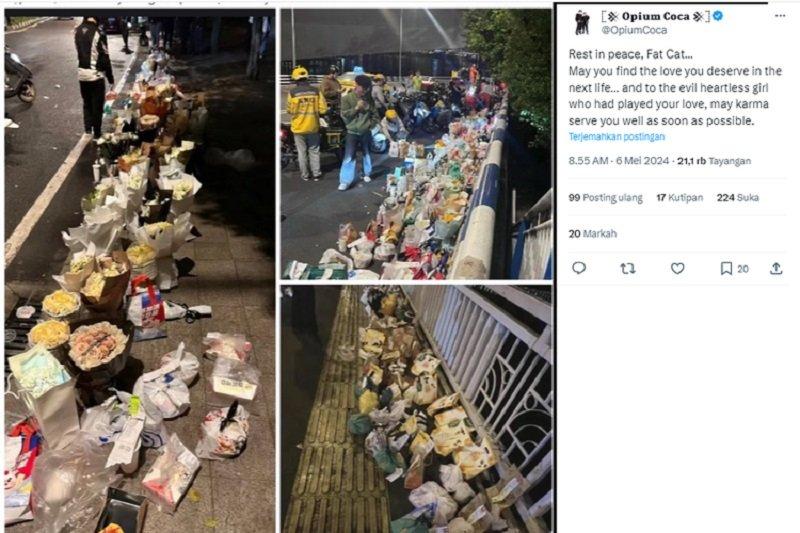Click the share upload icon
The width and height of the screenshot is (800, 533).
coord(776,268)
